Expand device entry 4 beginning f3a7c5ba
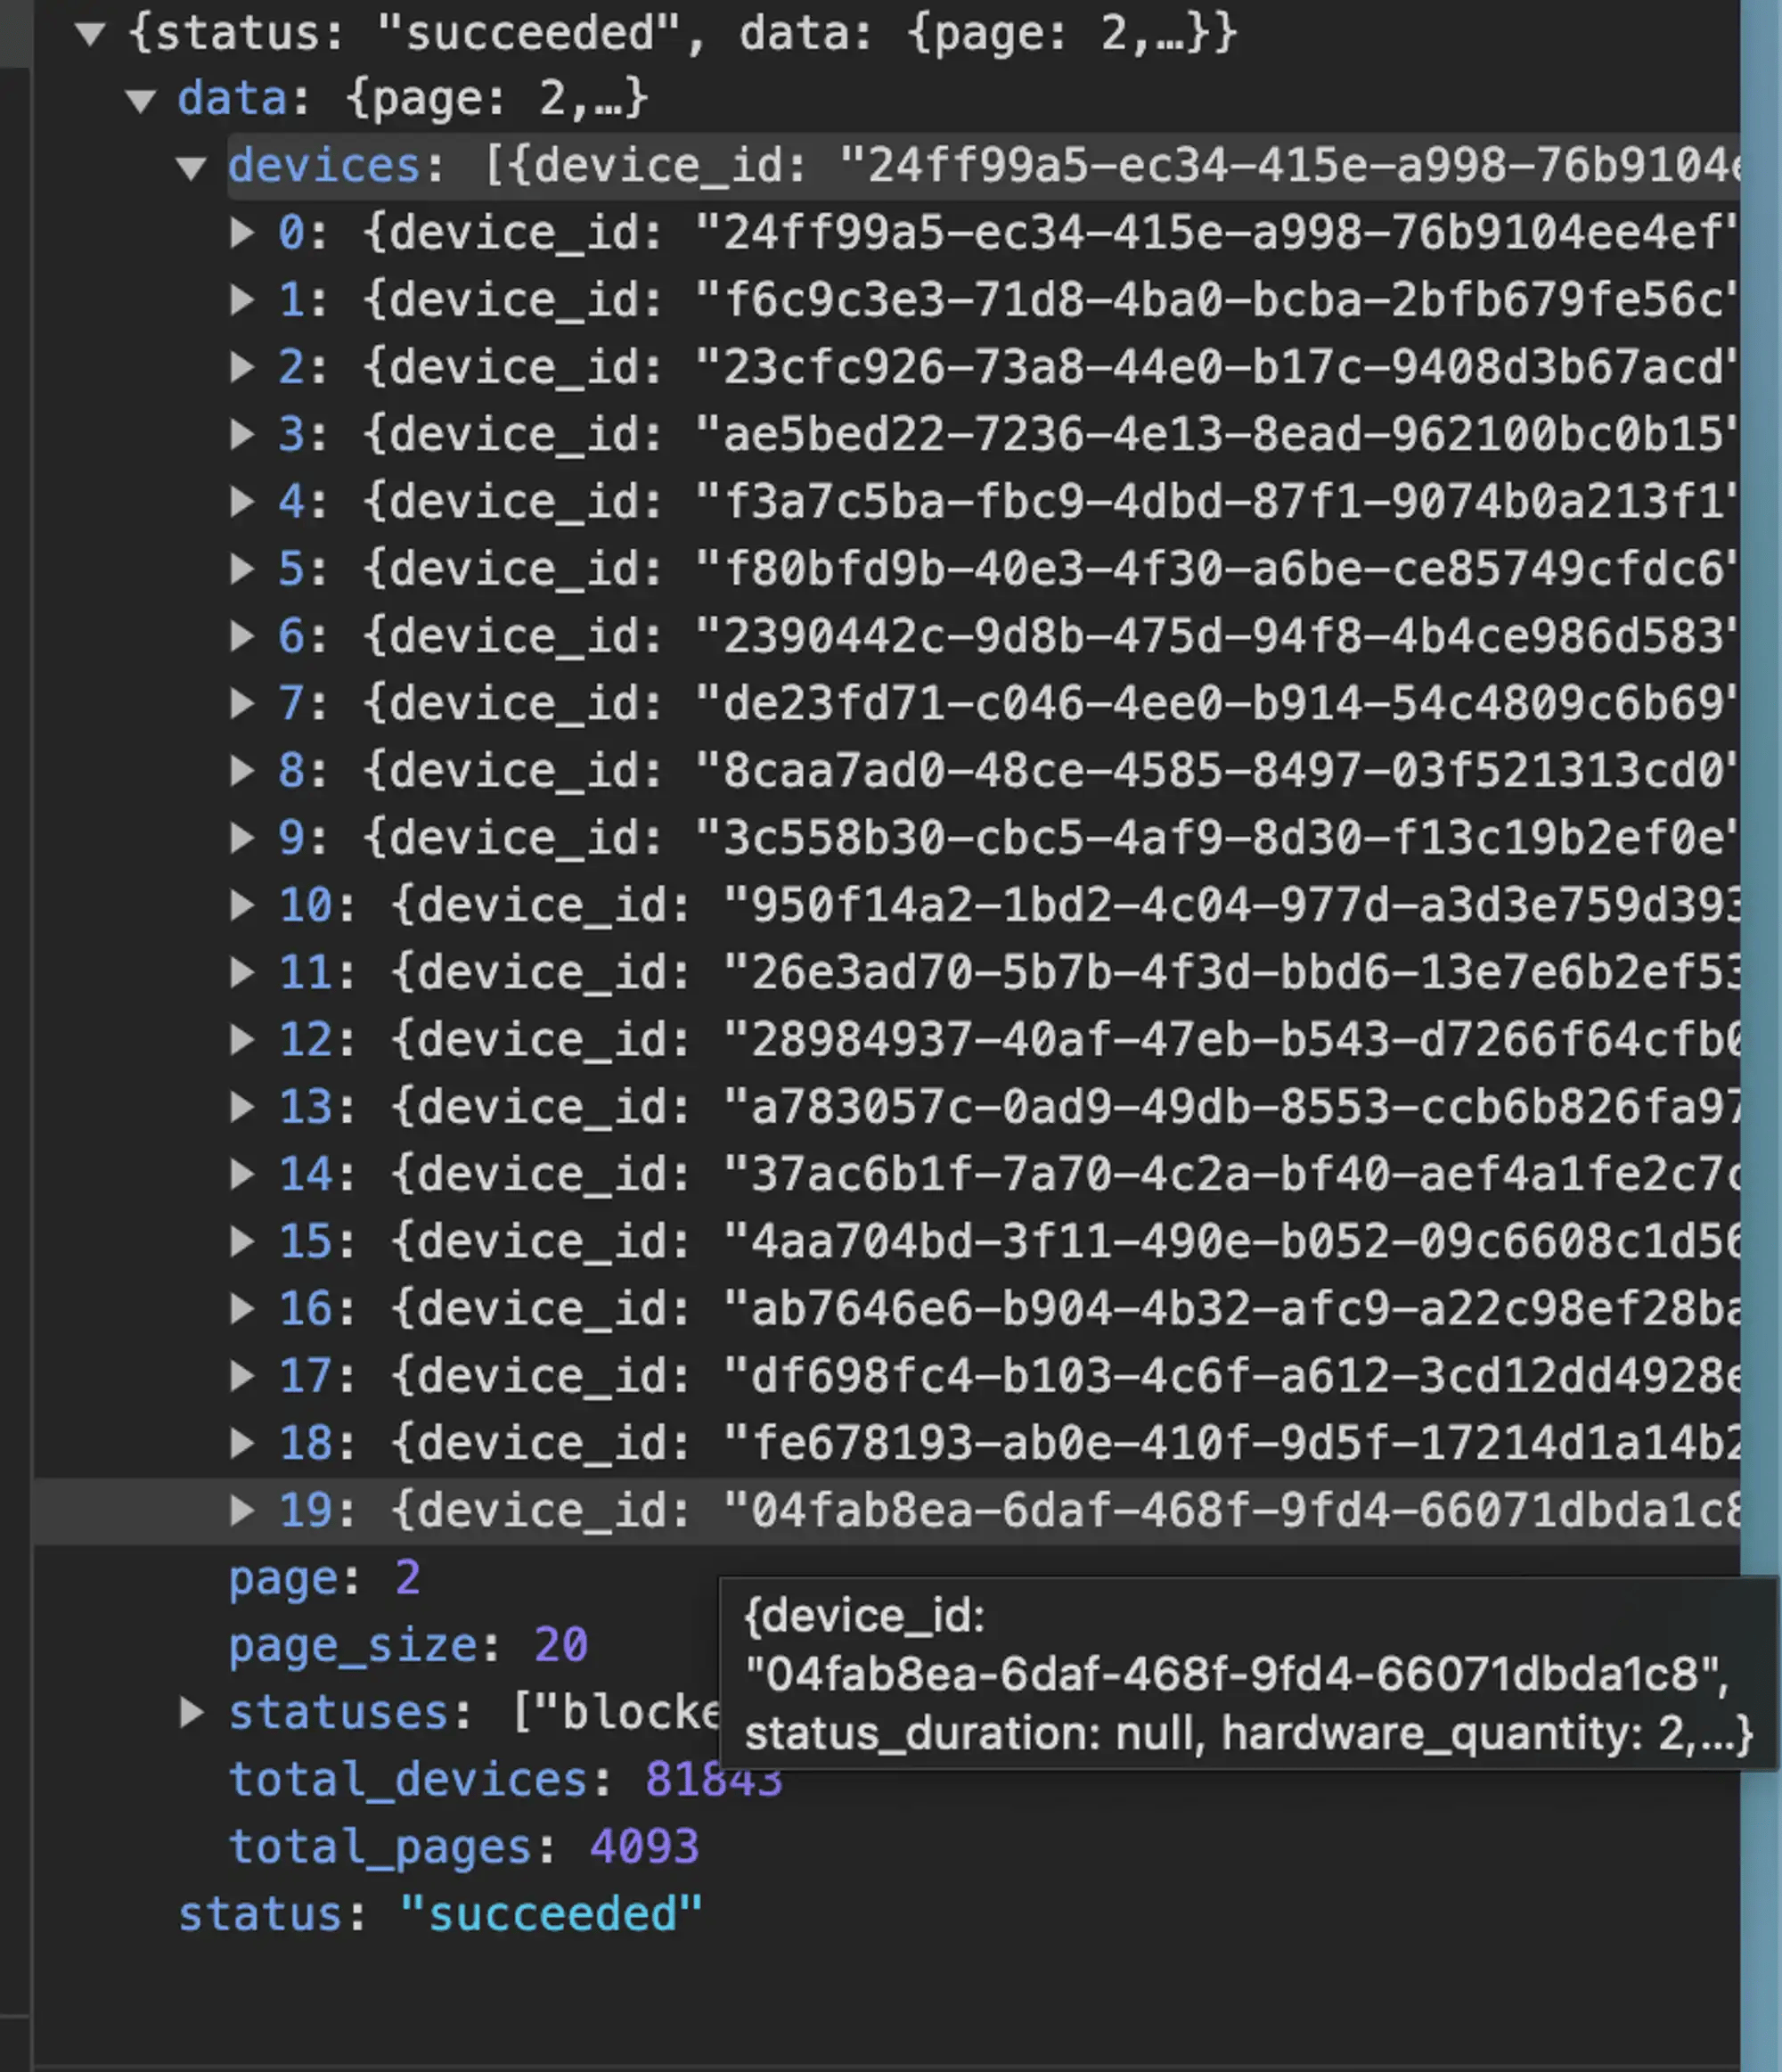Screen dimensions: 1782x2072 [x=242, y=501]
